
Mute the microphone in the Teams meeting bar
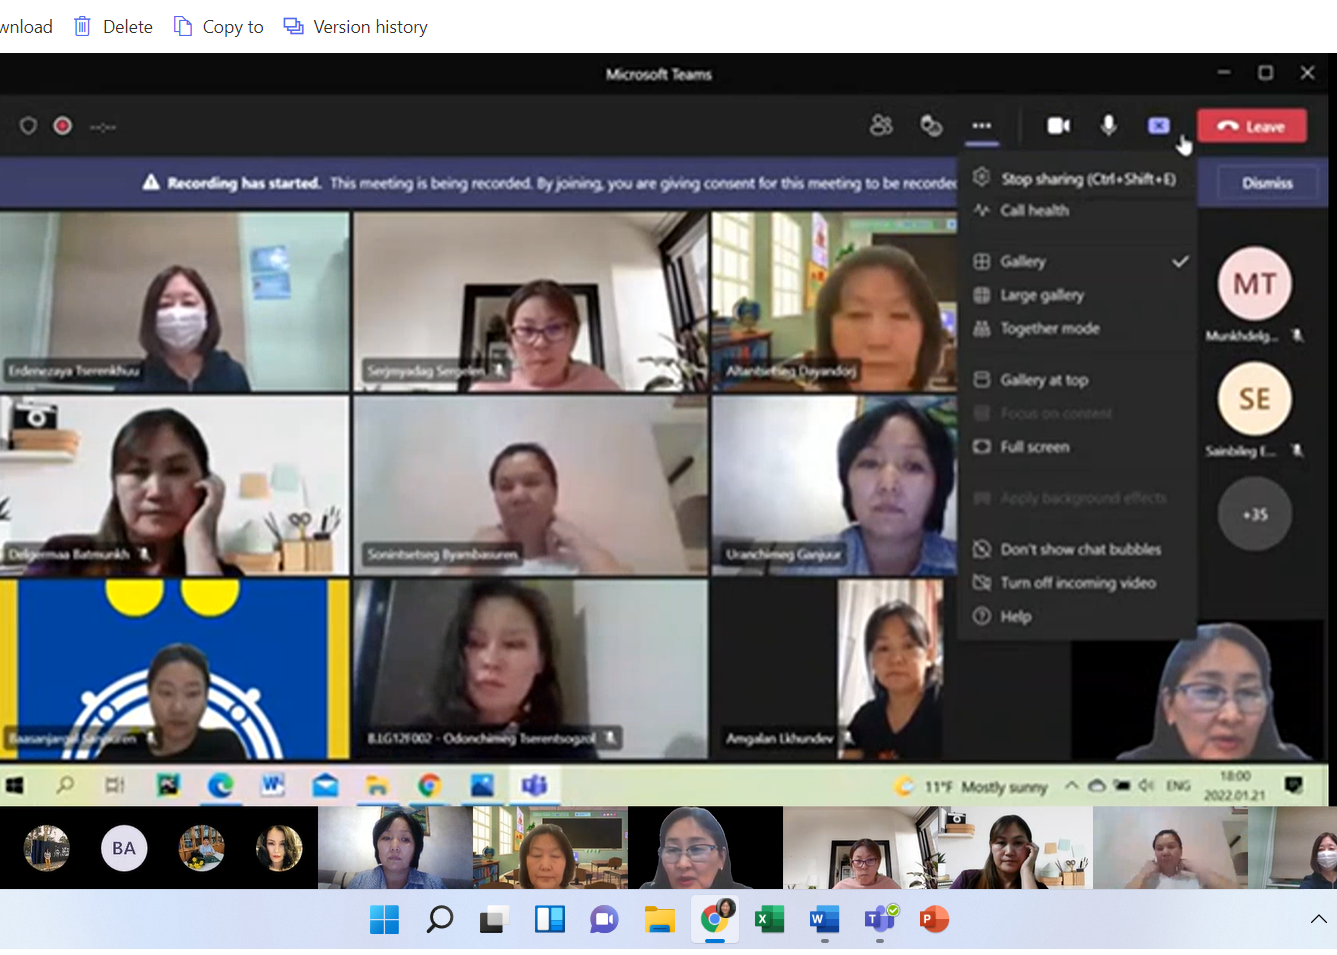coord(1109,125)
